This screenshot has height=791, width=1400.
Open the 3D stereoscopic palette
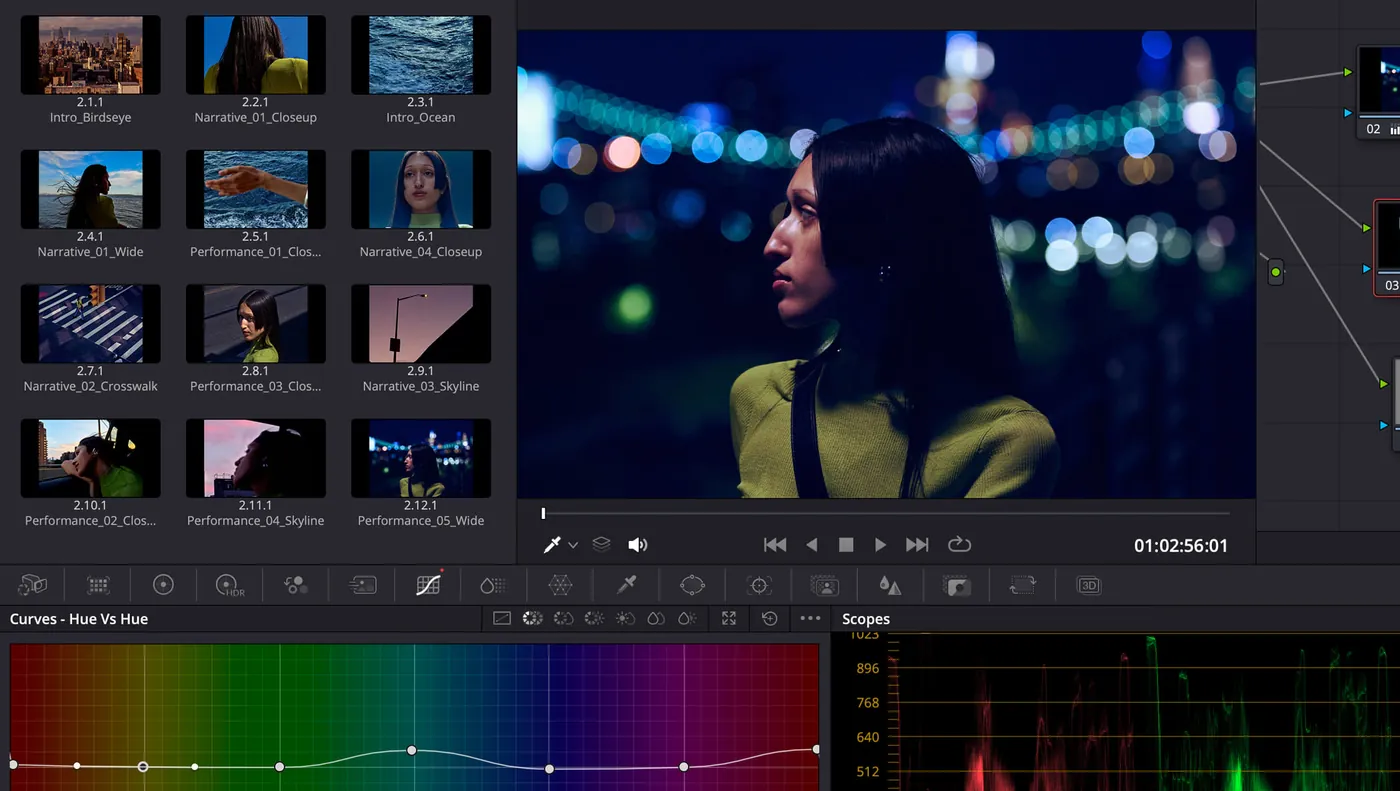pos(1088,585)
